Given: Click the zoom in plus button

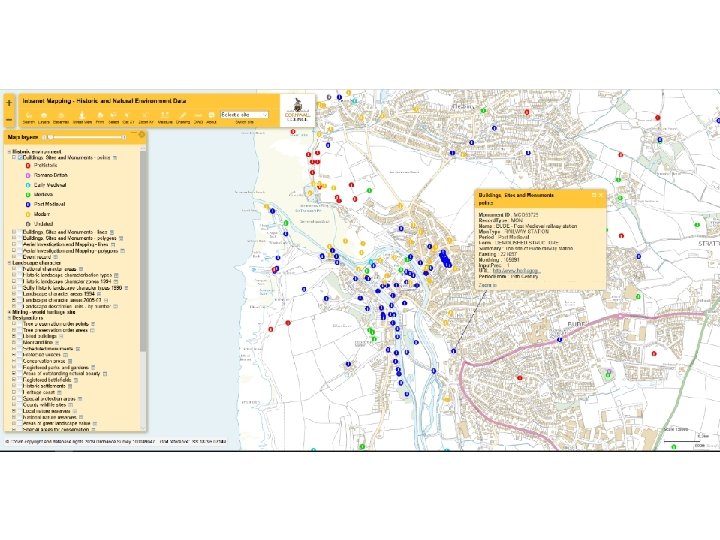Looking at the screenshot, I should [9, 103].
